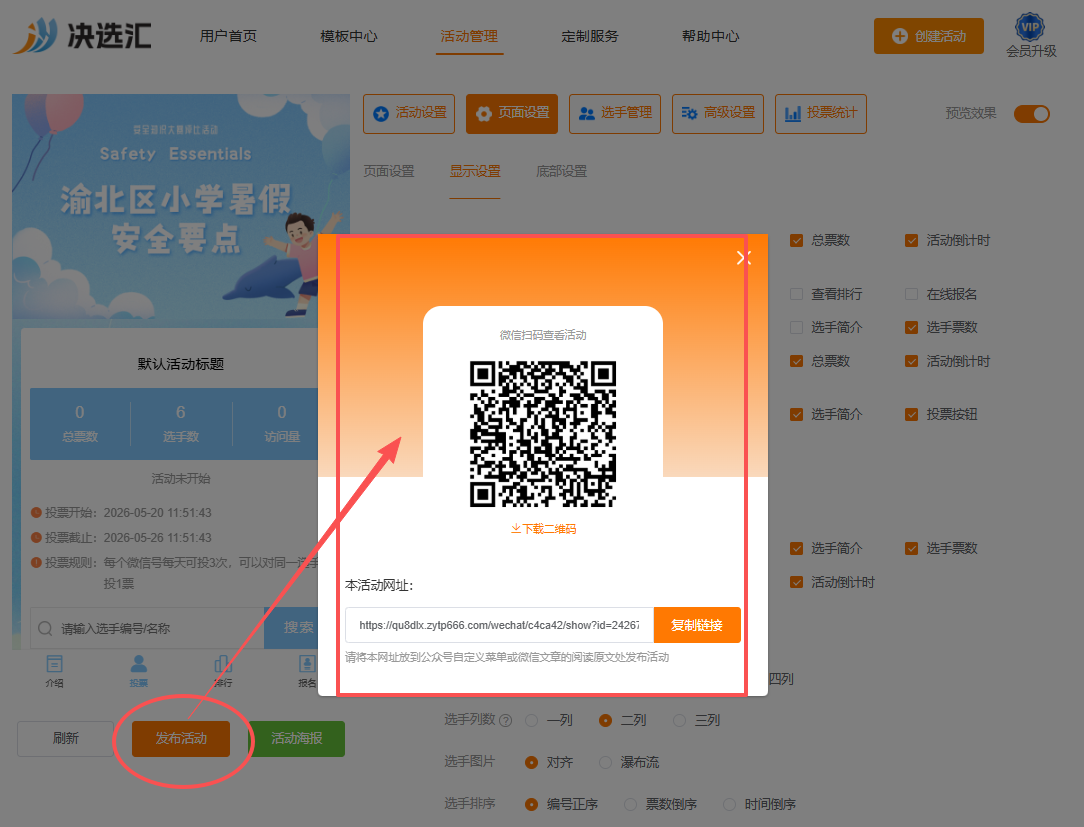
Task: Check the 查看排行 checkbox
Action: pyautogui.click(x=796, y=294)
